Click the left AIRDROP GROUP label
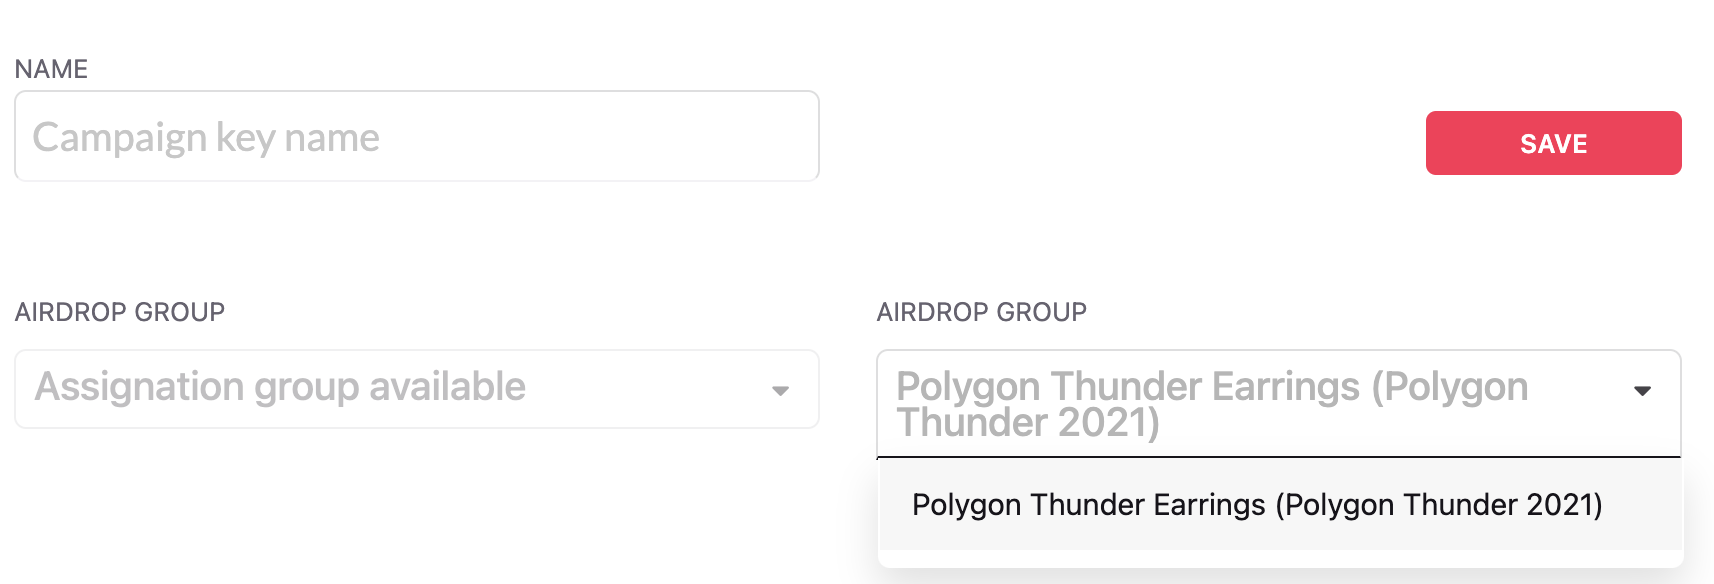 pos(120,312)
